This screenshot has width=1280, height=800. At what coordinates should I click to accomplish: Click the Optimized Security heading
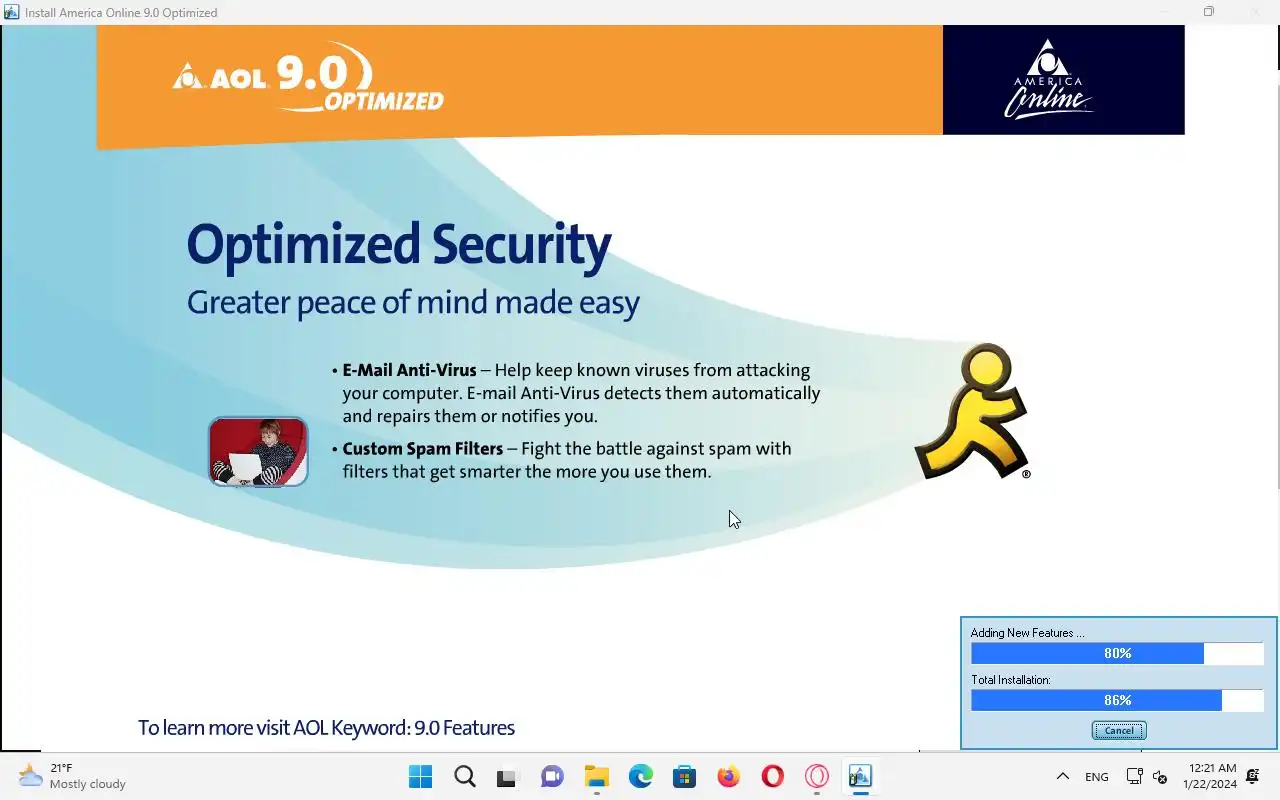pos(398,245)
